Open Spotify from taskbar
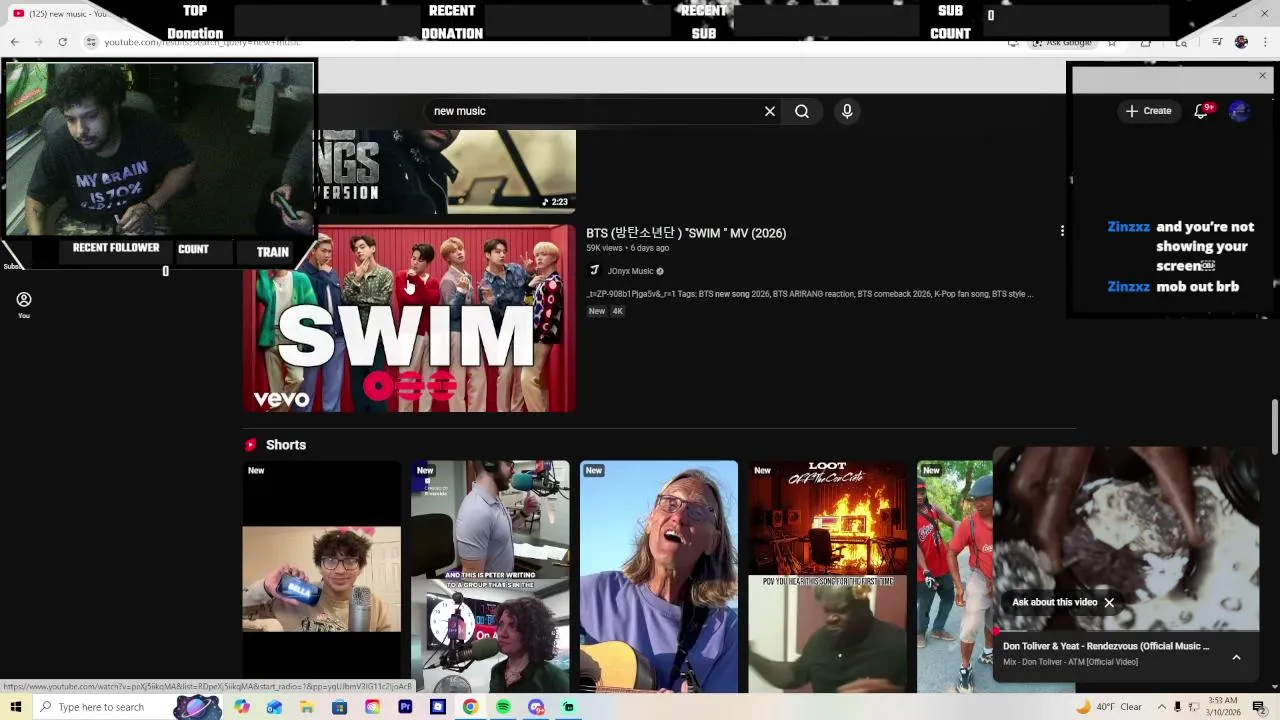1280x720 pixels. 503,707
